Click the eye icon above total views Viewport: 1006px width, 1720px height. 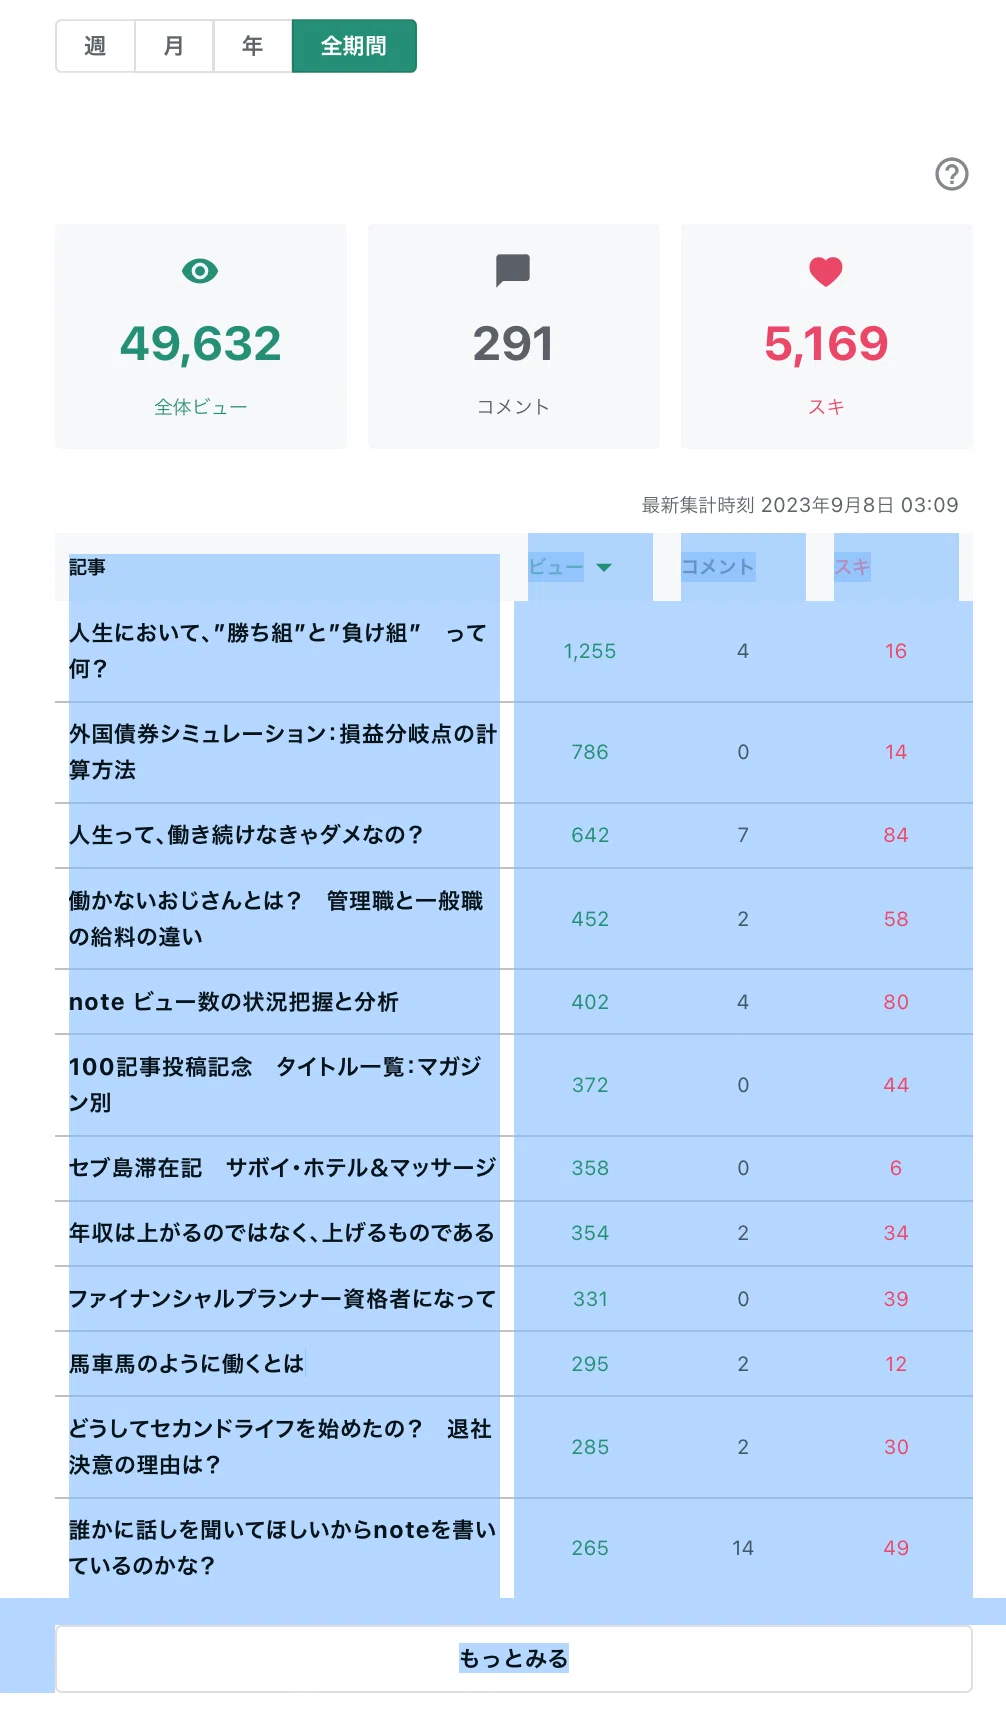click(x=200, y=271)
